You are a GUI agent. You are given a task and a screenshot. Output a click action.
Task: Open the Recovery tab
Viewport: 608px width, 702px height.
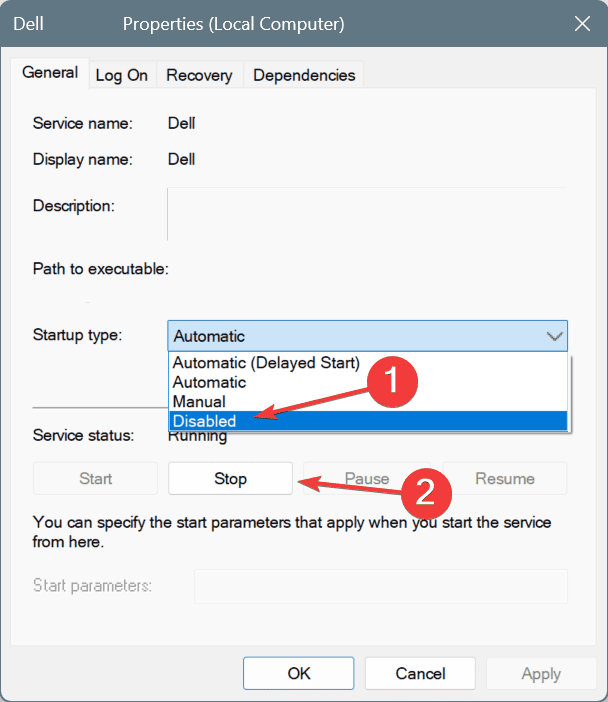[199, 75]
